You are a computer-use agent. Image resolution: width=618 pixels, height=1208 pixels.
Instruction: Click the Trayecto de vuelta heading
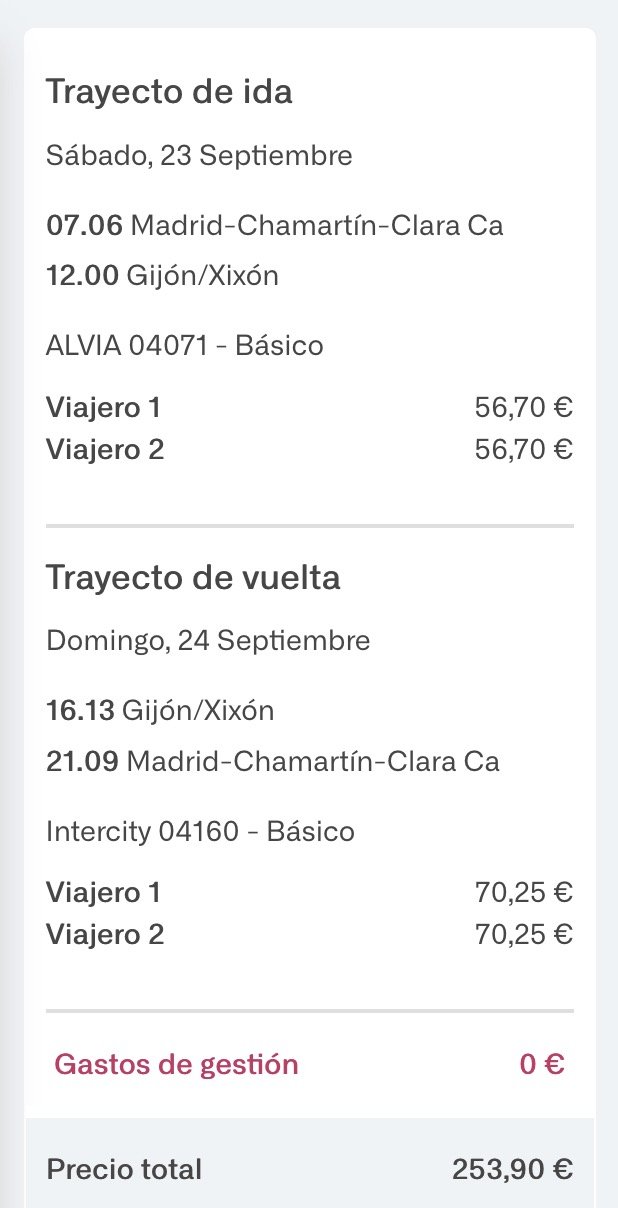(193, 578)
